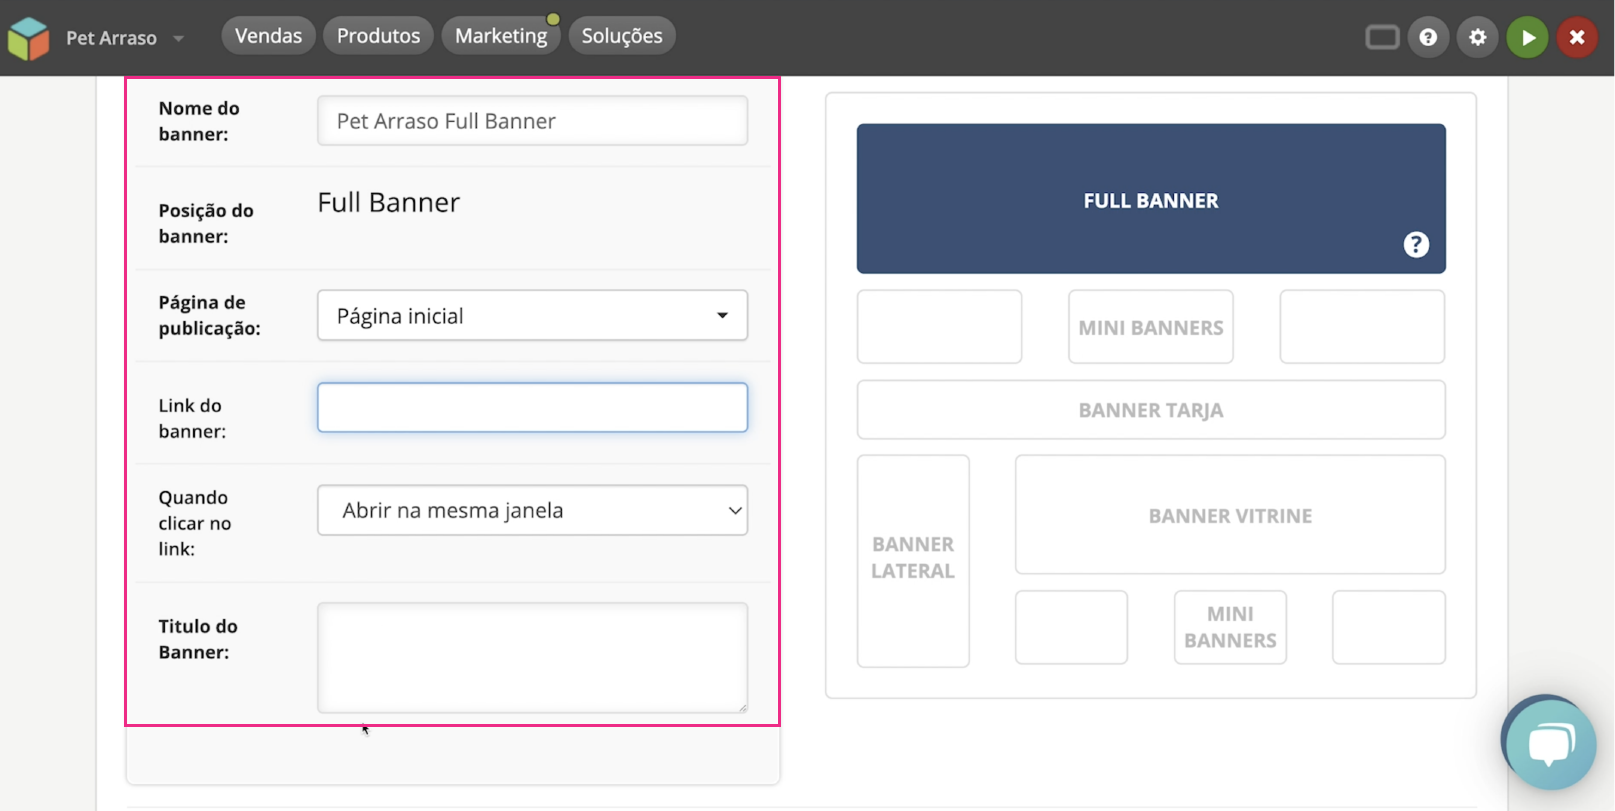
Task: Open the Vendas menu
Action: click(268, 36)
